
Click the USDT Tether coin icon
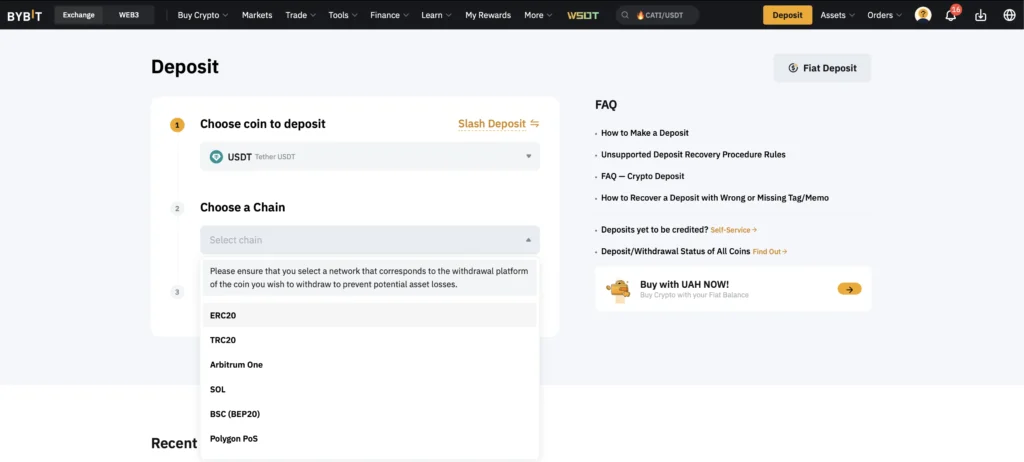(216, 157)
